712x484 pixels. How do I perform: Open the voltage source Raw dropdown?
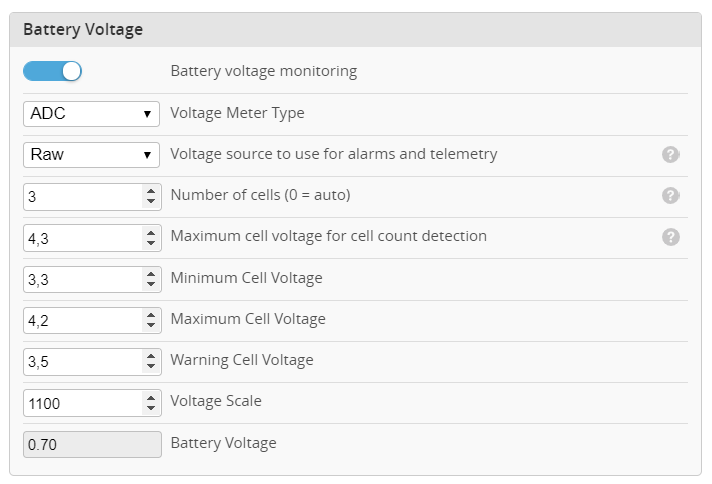91,155
